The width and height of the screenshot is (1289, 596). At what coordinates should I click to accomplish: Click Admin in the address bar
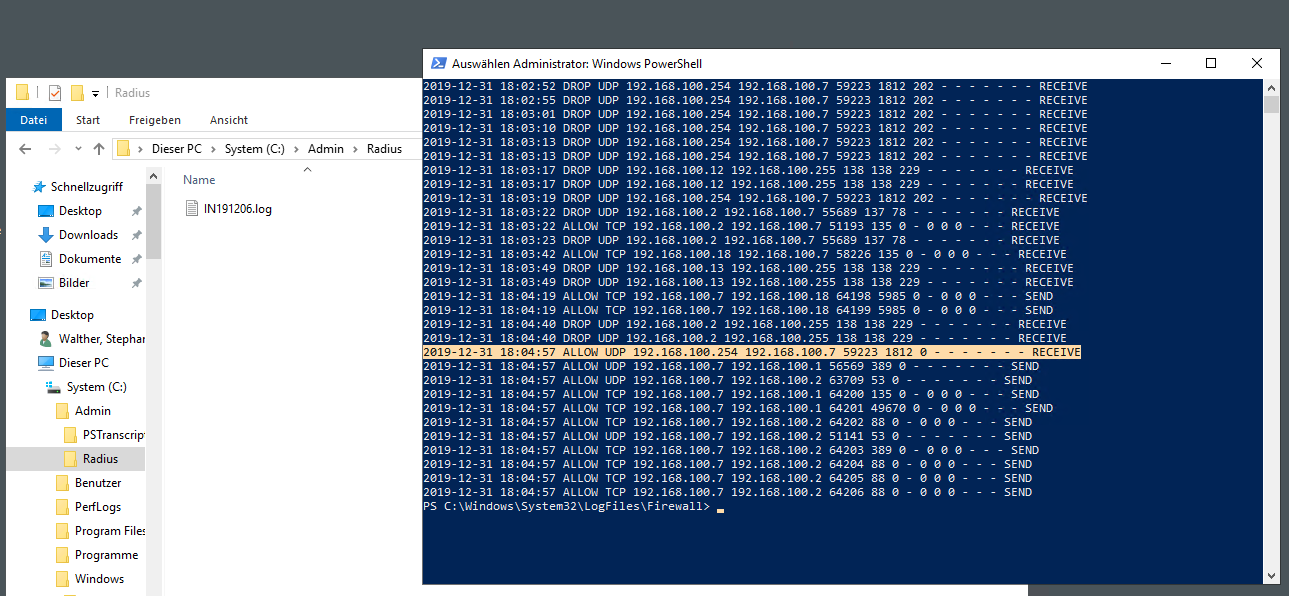click(325, 149)
